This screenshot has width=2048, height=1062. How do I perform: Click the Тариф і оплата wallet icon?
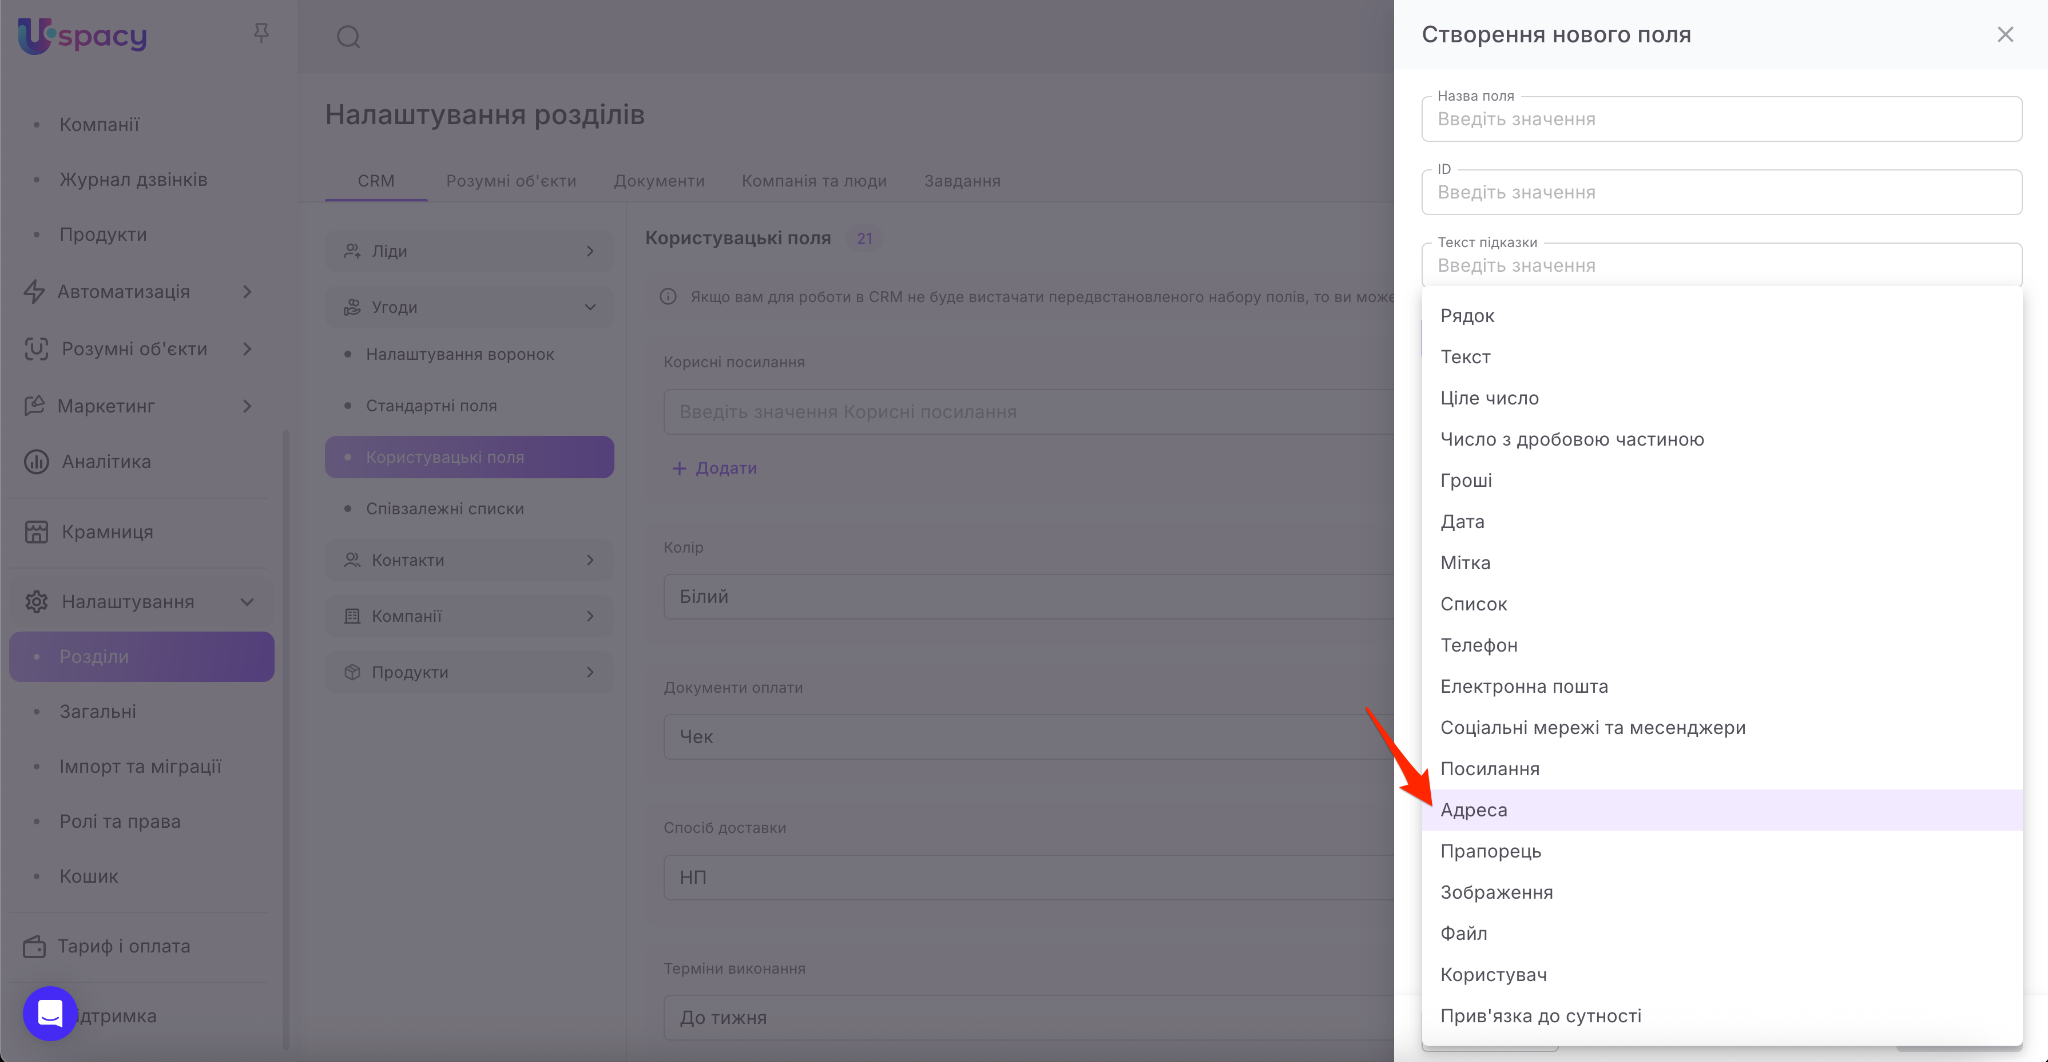click(x=35, y=946)
